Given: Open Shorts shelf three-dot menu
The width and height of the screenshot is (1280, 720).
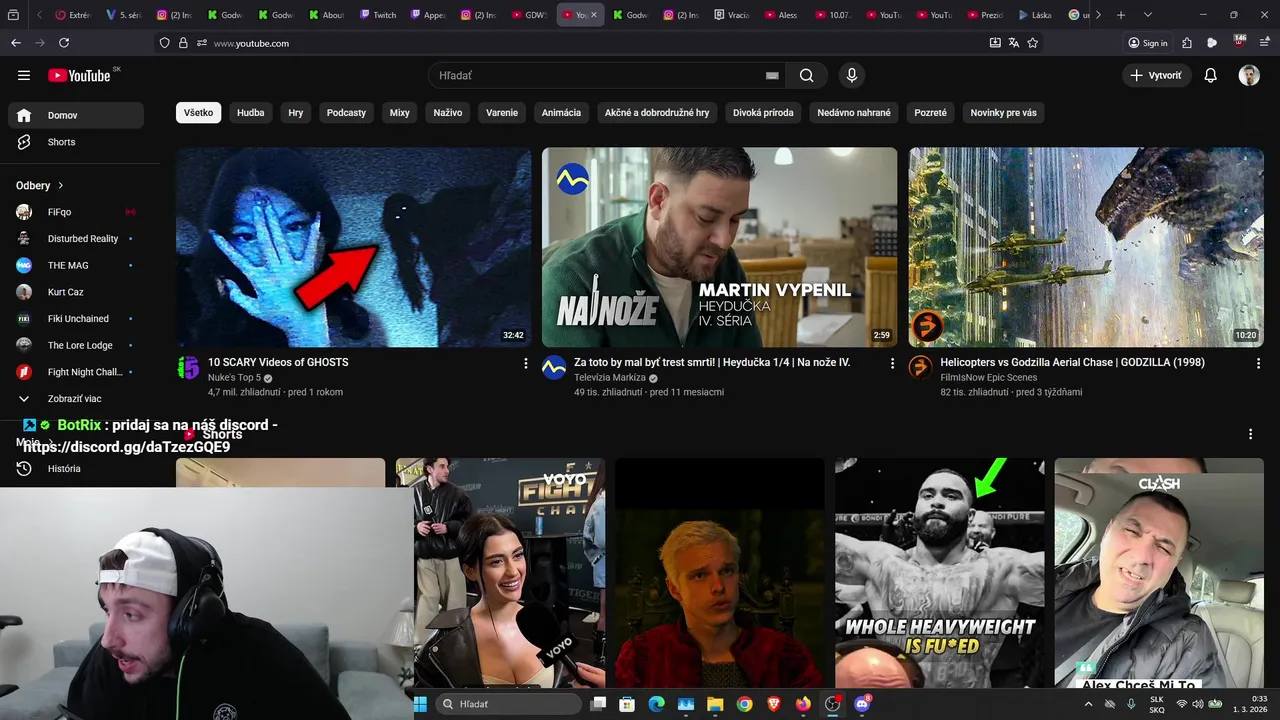Looking at the screenshot, I should pos(1250,434).
